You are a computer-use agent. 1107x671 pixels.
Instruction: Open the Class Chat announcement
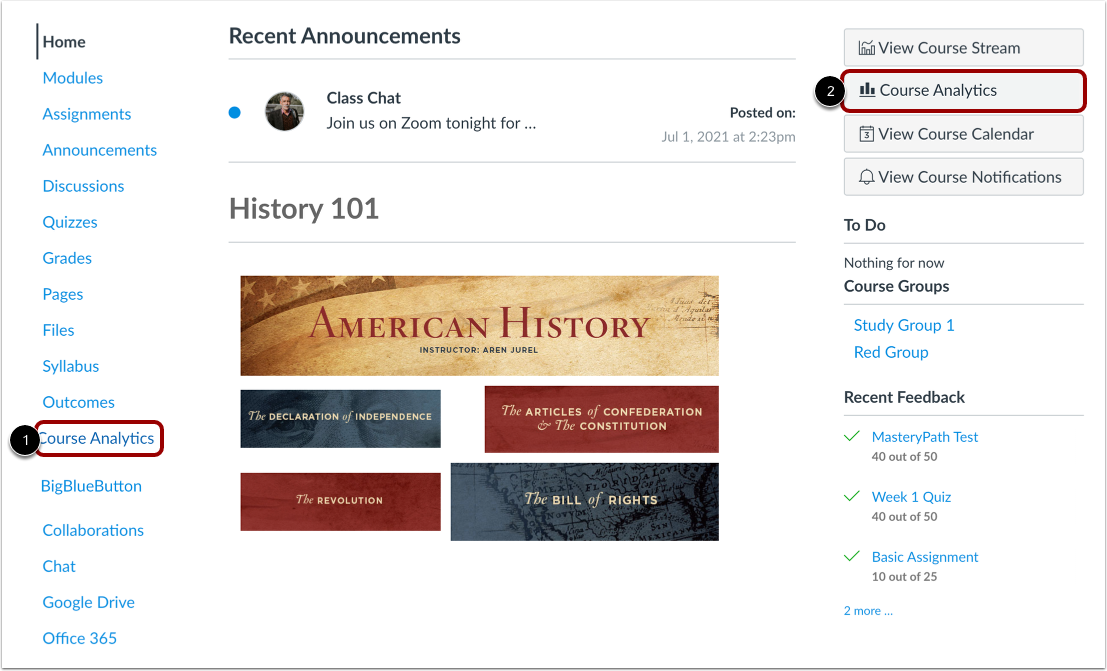point(363,98)
